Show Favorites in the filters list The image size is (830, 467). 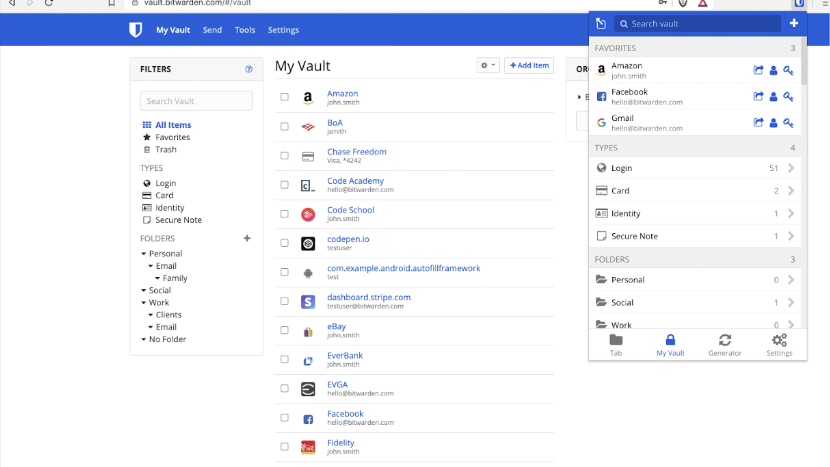click(172, 137)
